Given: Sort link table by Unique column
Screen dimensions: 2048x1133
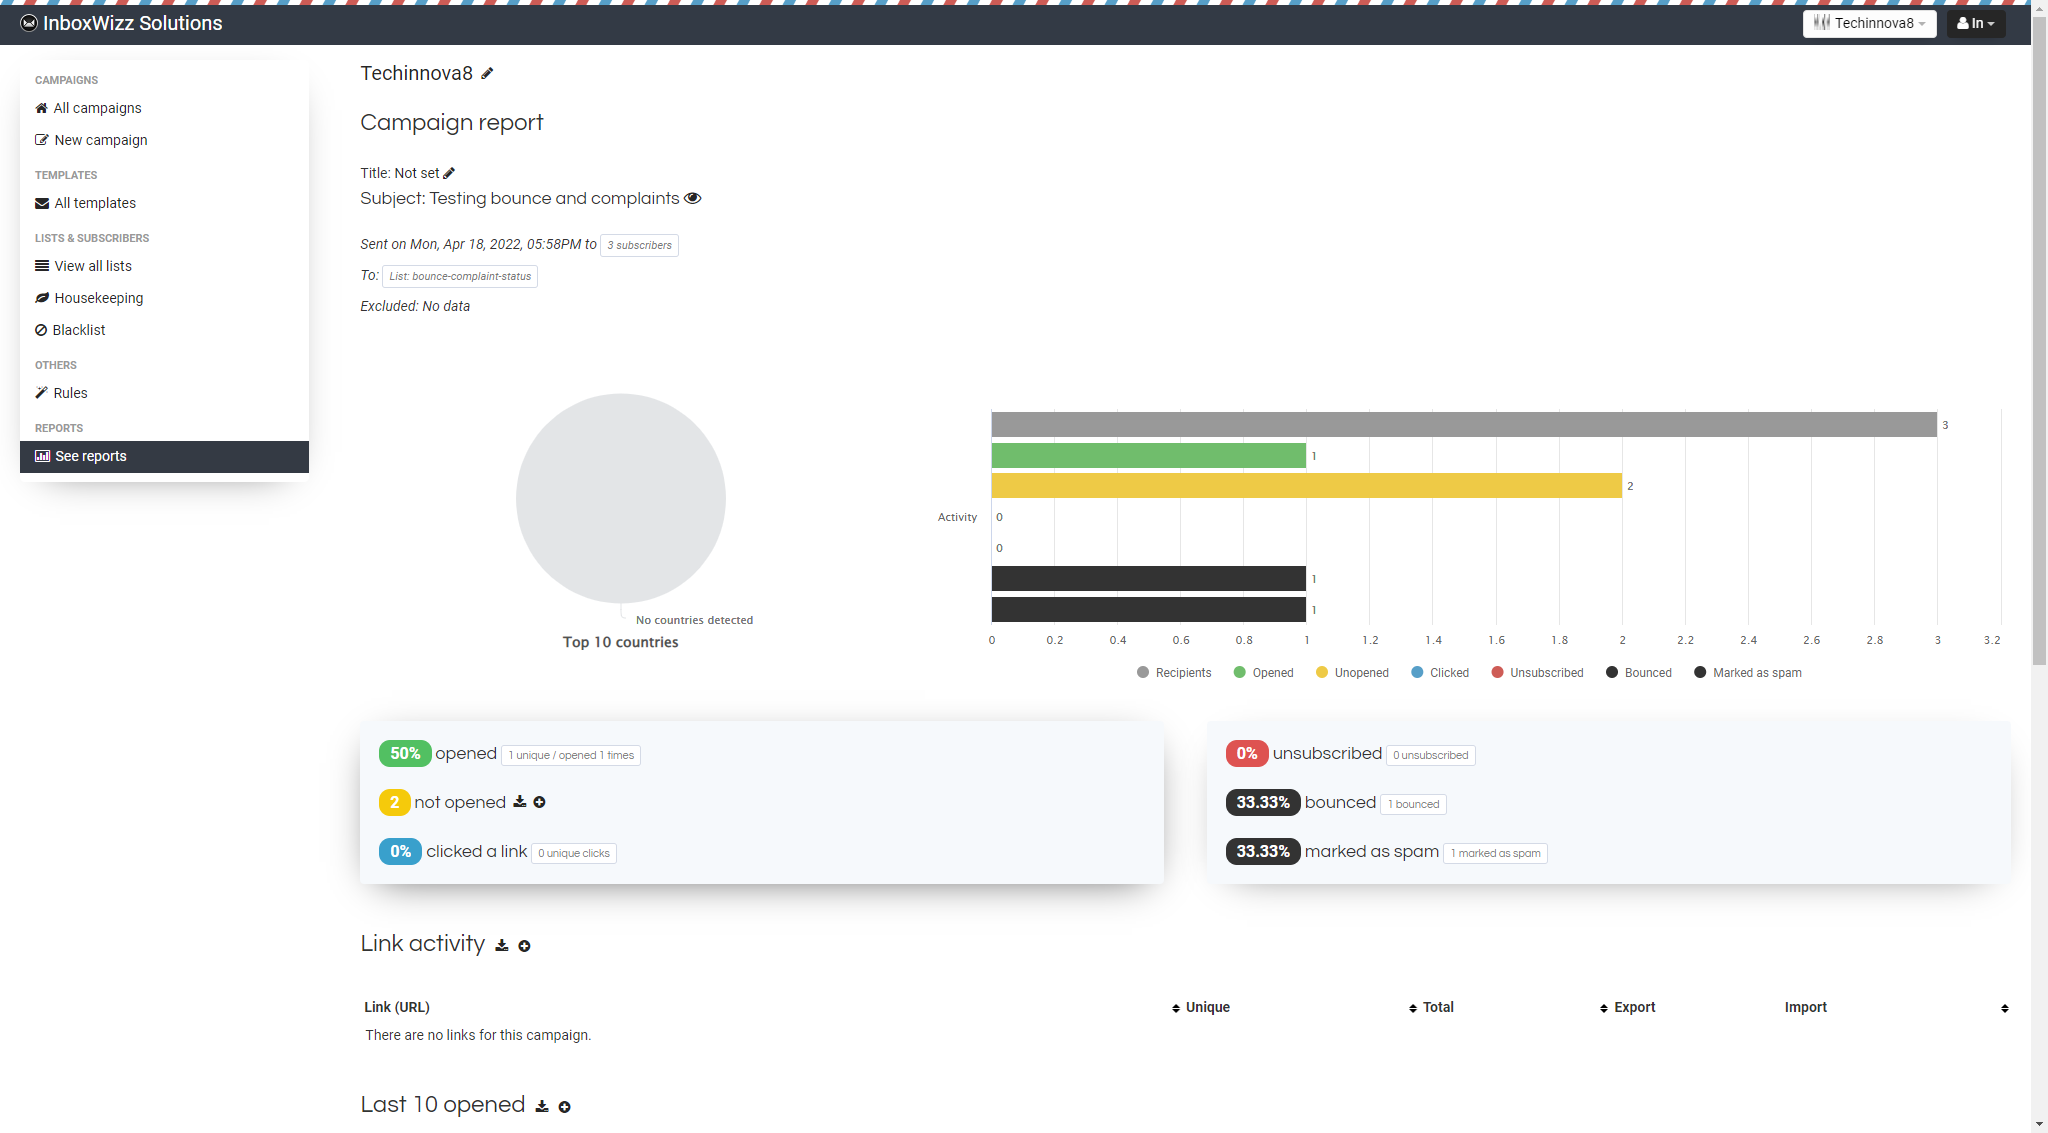Looking at the screenshot, I should pyautogui.click(x=1207, y=1007).
